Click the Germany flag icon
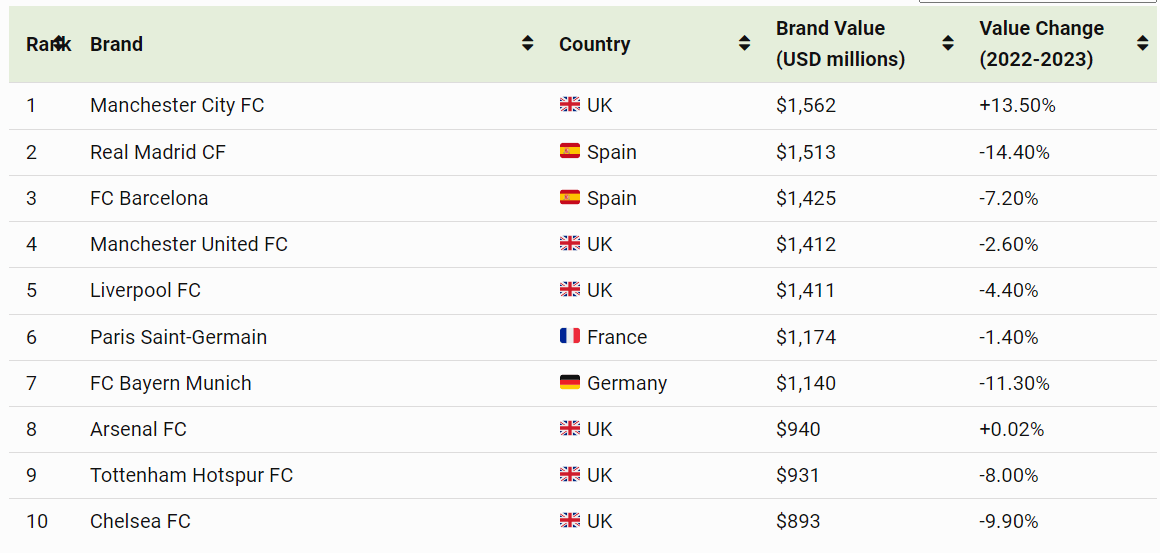Viewport: 1160px width, 553px height. (570, 383)
